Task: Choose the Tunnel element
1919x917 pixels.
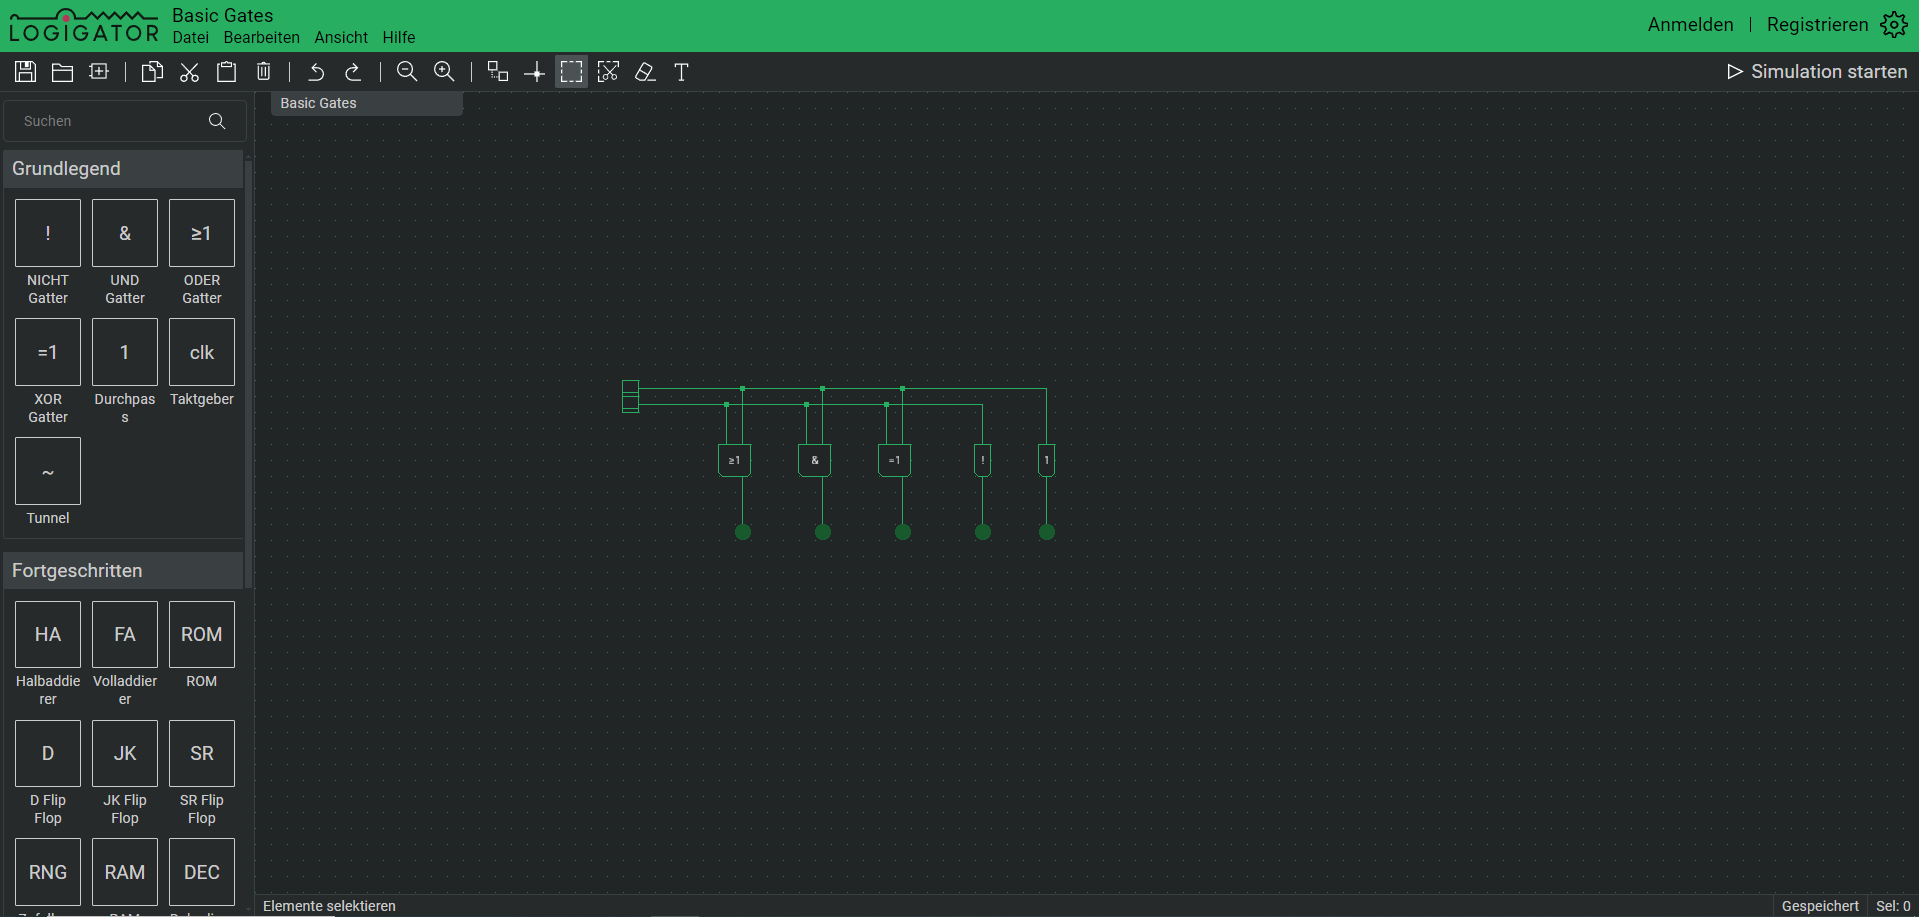Action: pyautogui.click(x=47, y=471)
